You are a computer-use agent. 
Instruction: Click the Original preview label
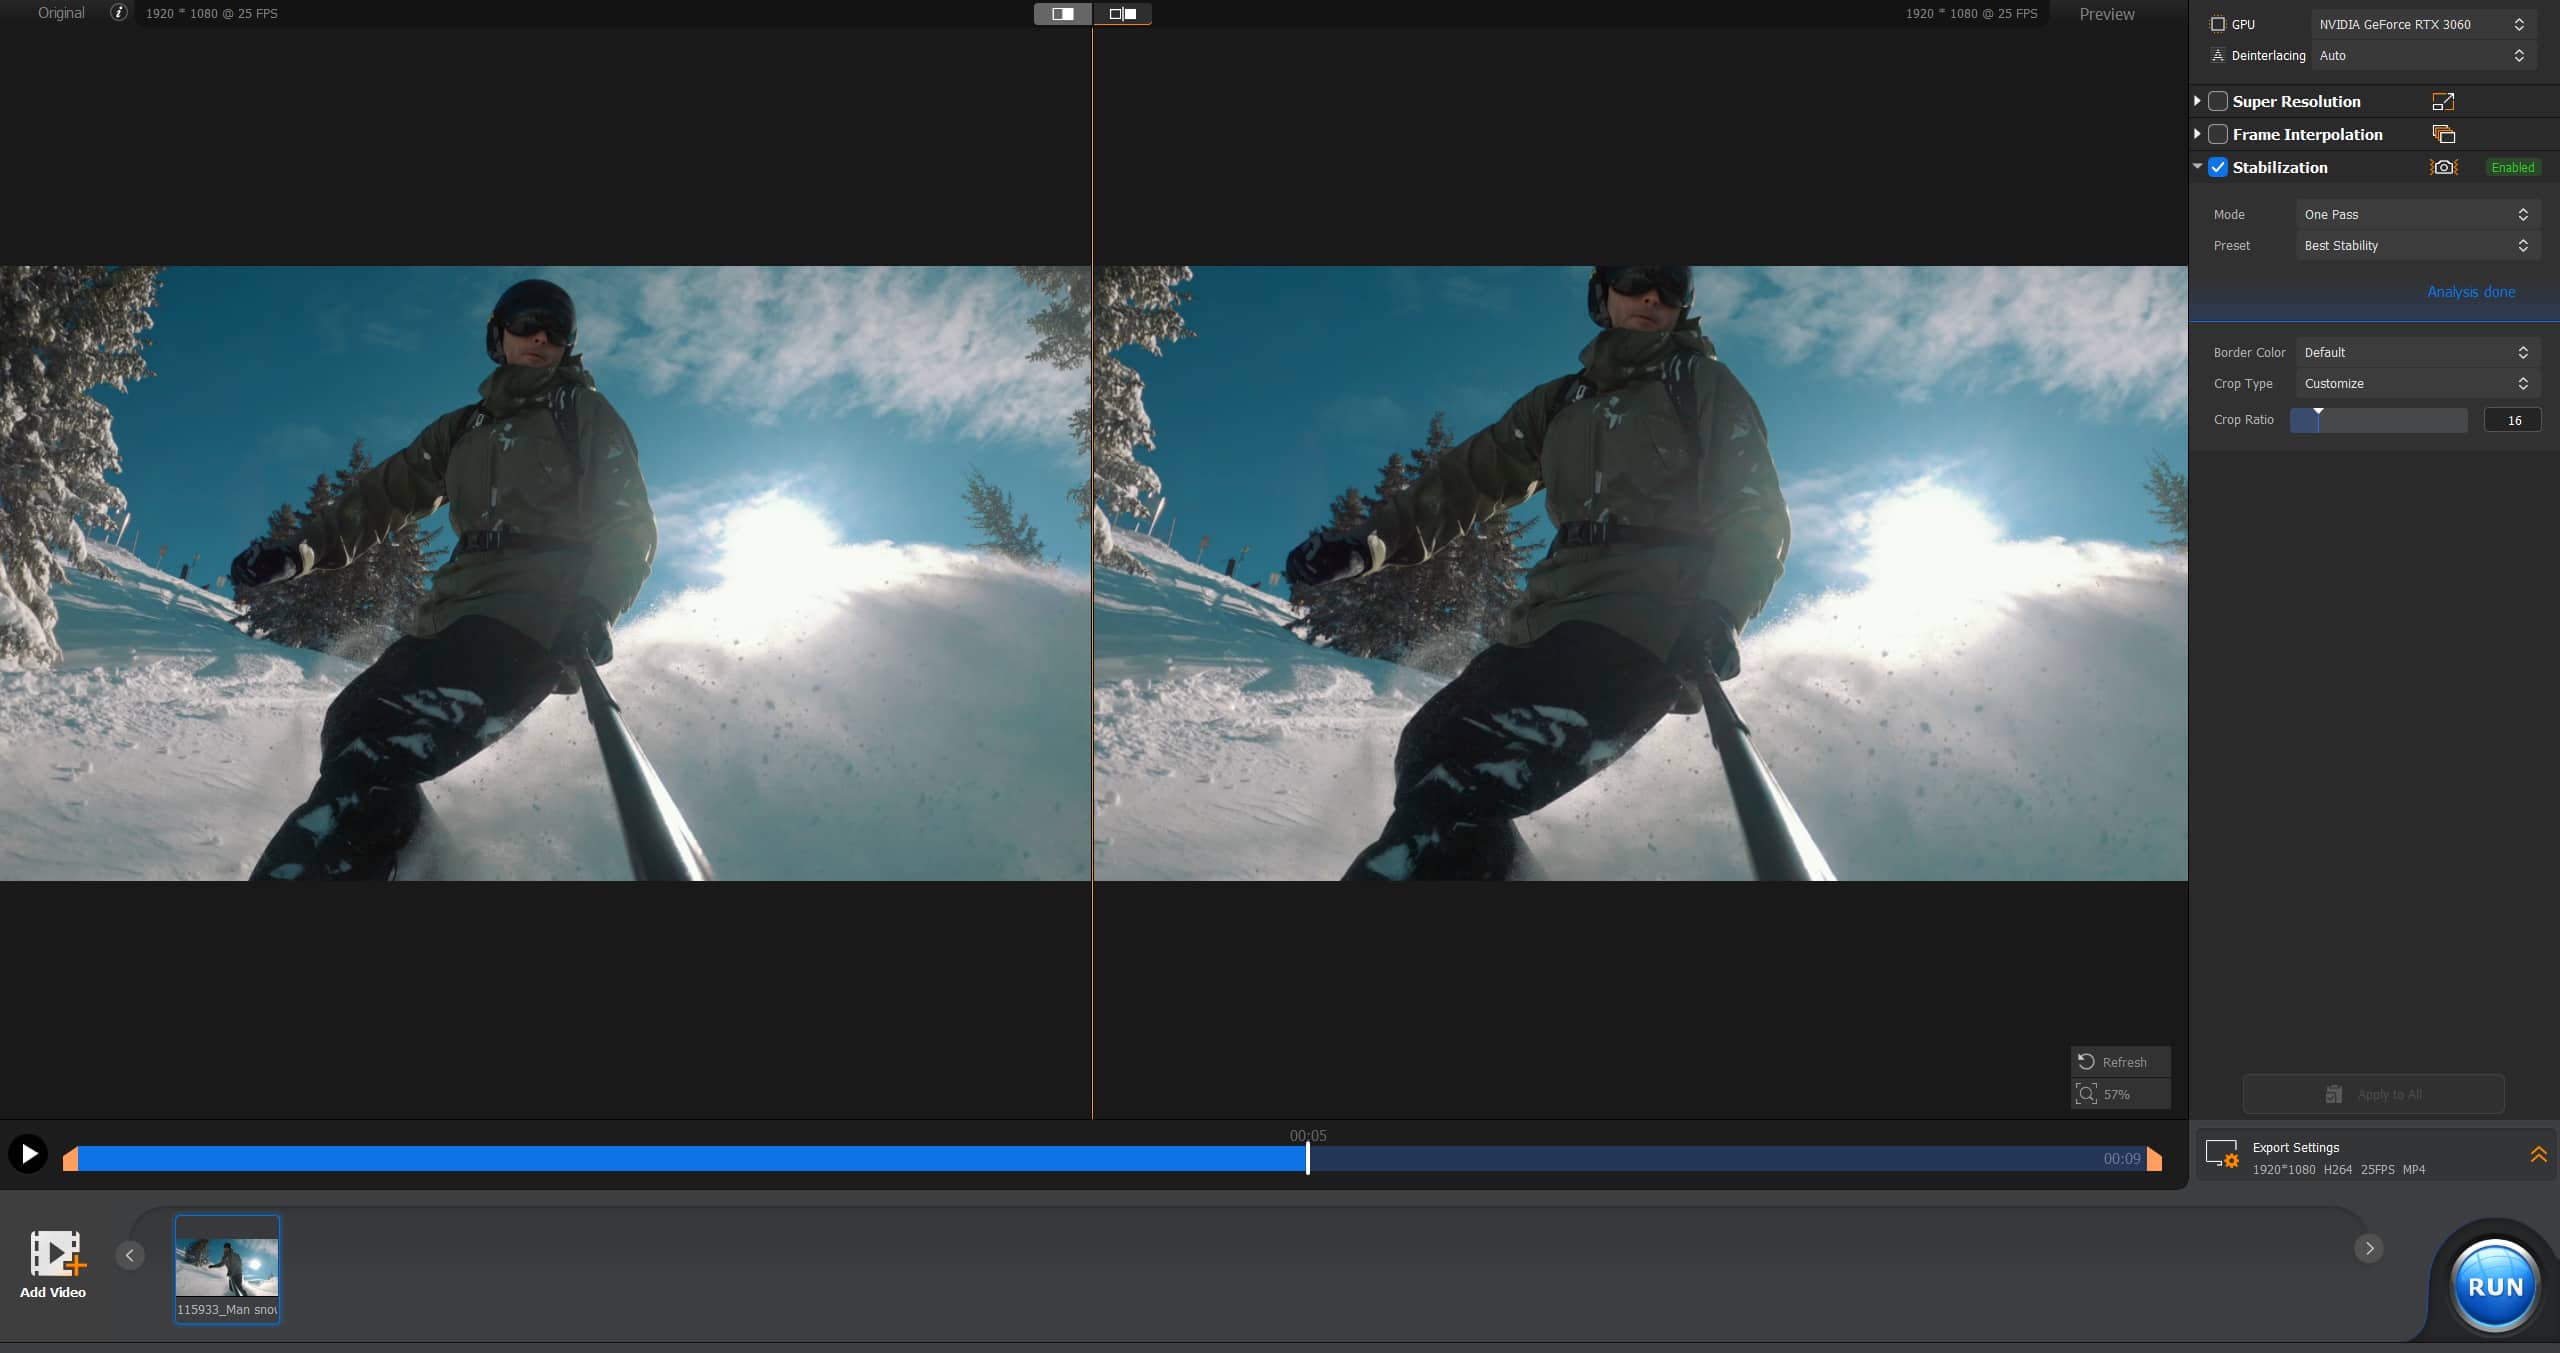[61, 13]
